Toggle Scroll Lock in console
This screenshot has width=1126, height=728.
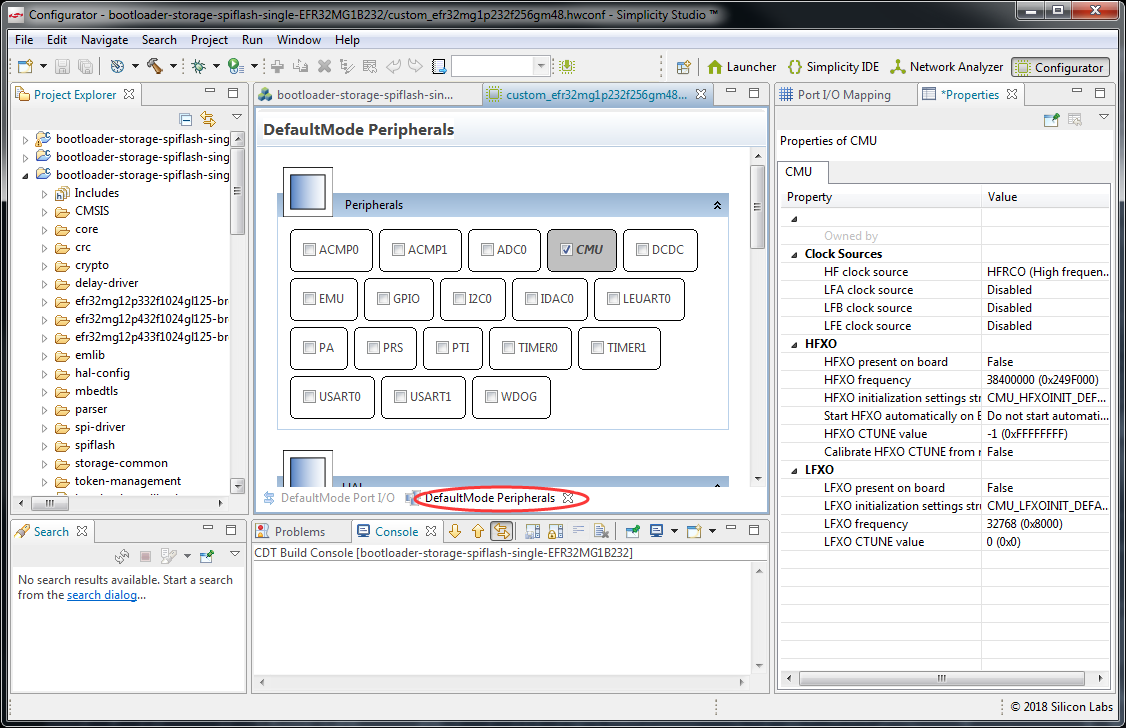click(x=556, y=531)
